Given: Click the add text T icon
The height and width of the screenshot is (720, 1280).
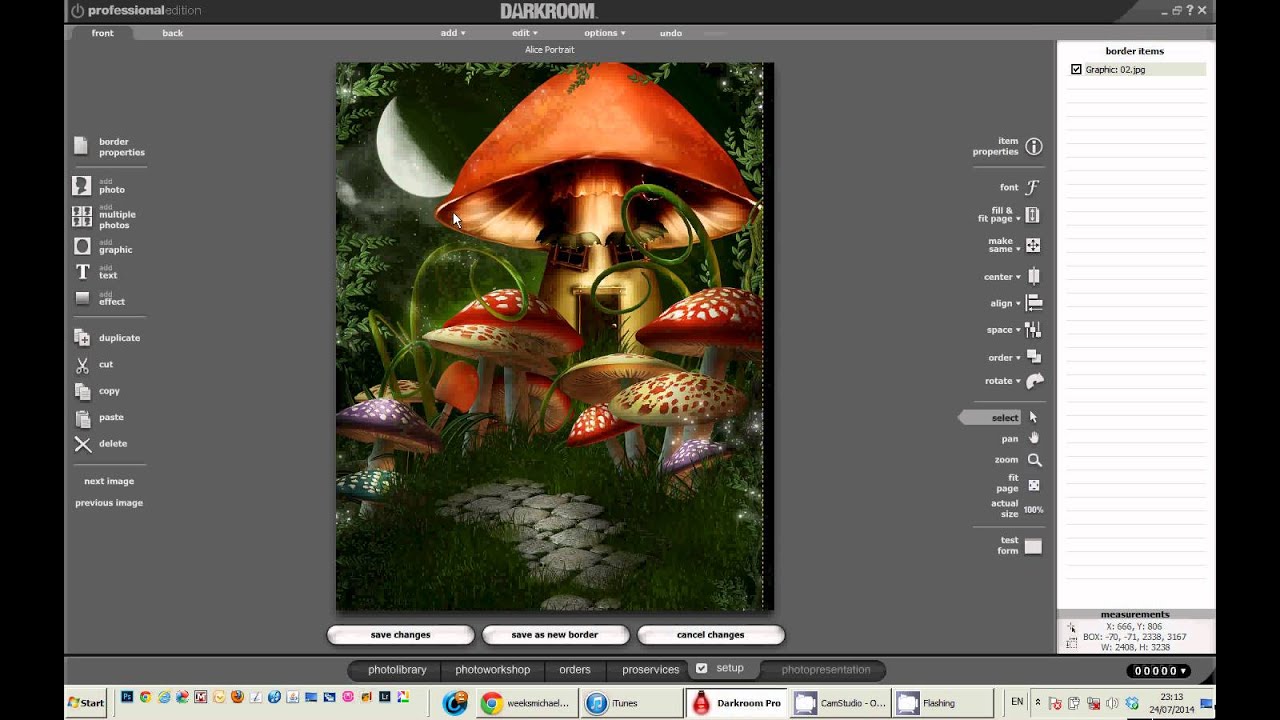Looking at the screenshot, I should 82,272.
